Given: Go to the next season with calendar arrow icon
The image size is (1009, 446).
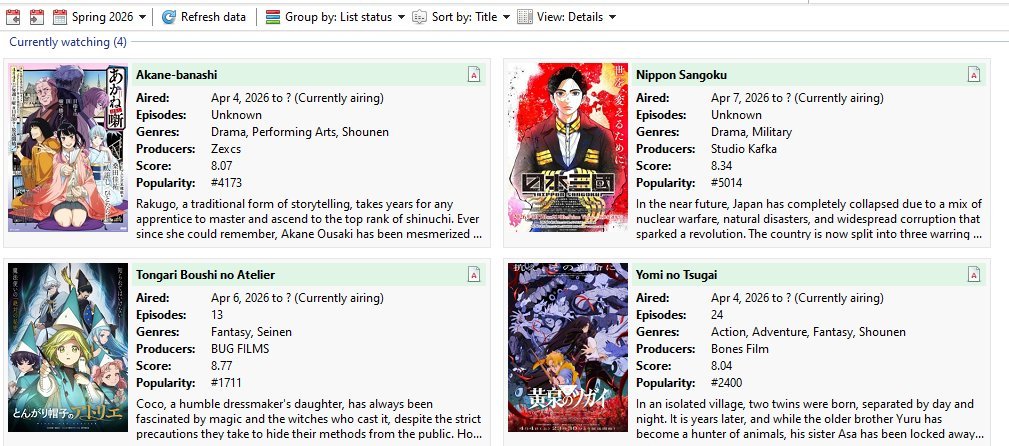Looking at the screenshot, I should point(37,17).
